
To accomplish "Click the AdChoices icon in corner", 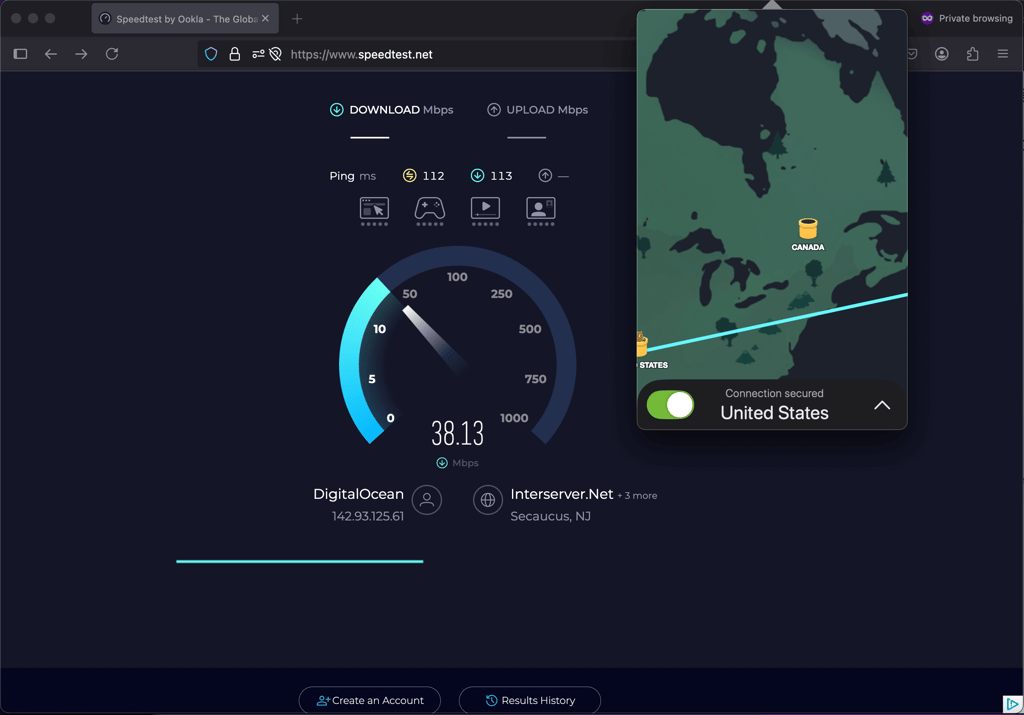I will pyautogui.click(x=1012, y=704).
